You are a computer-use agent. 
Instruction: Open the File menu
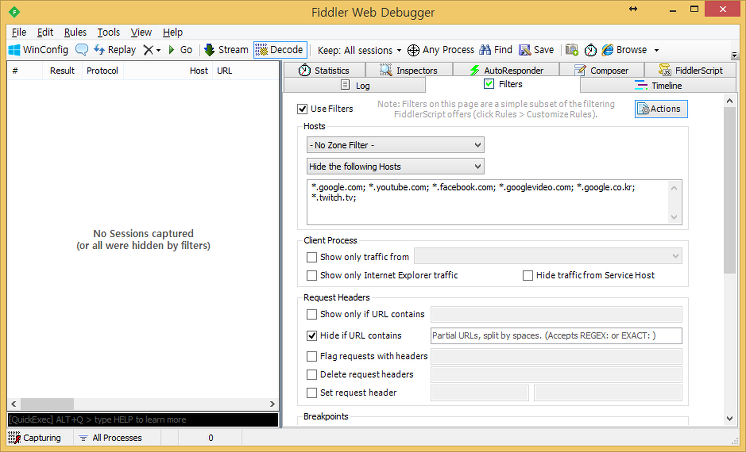[19, 32]
